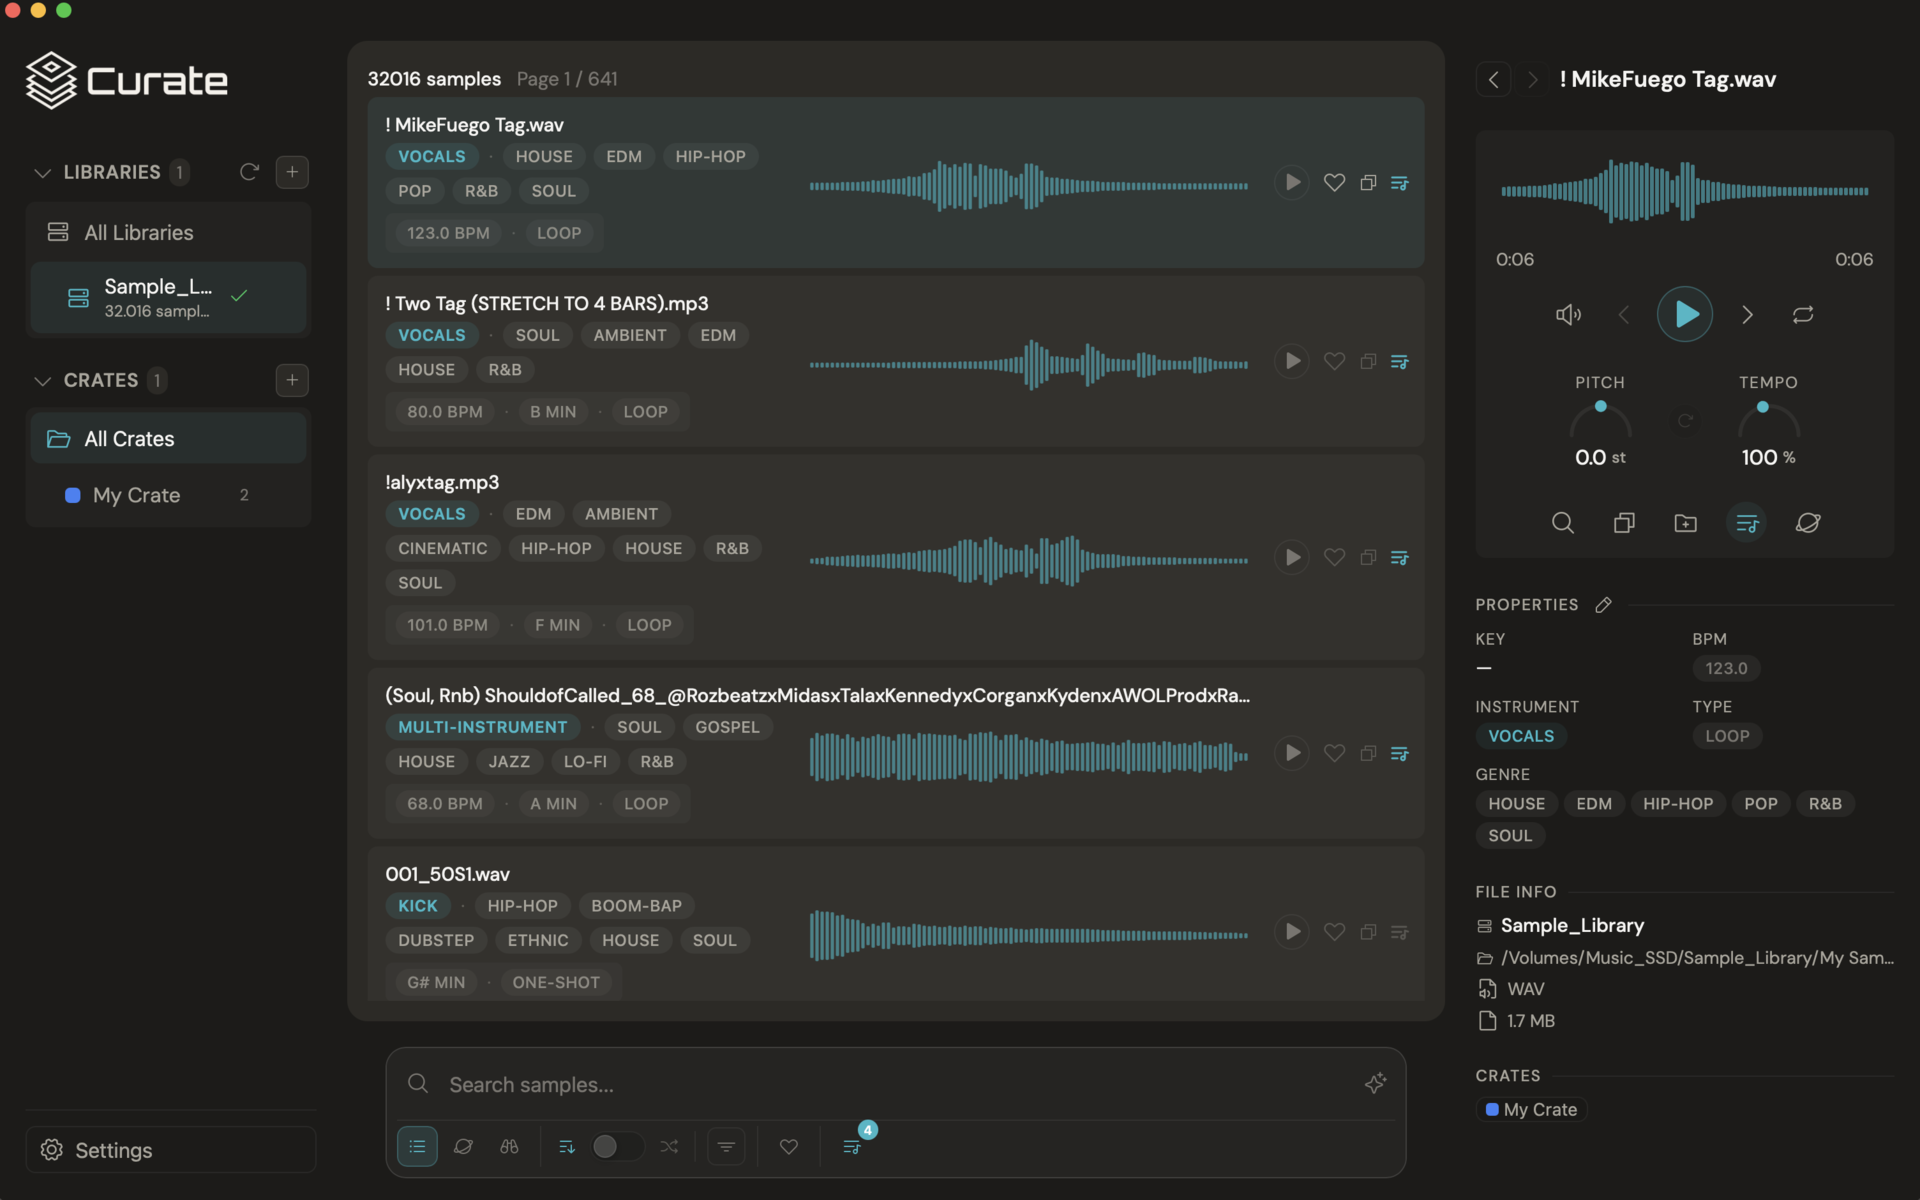Collapse the LIBRARIES section chevron

click(42, 172)
